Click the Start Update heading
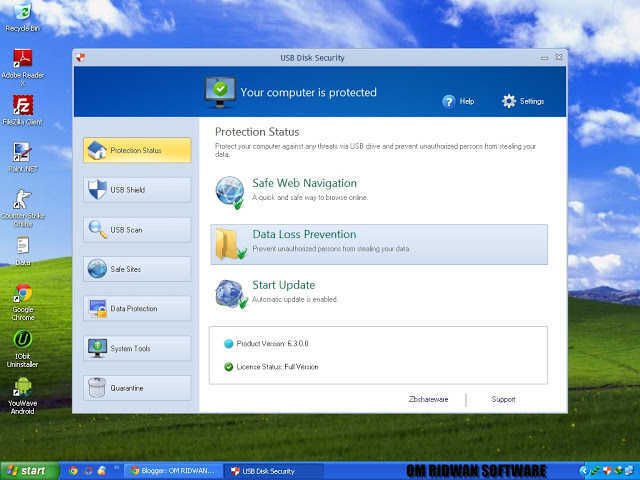Image resolution: width=640 pixels, height=480 pixels. point(284,285)
